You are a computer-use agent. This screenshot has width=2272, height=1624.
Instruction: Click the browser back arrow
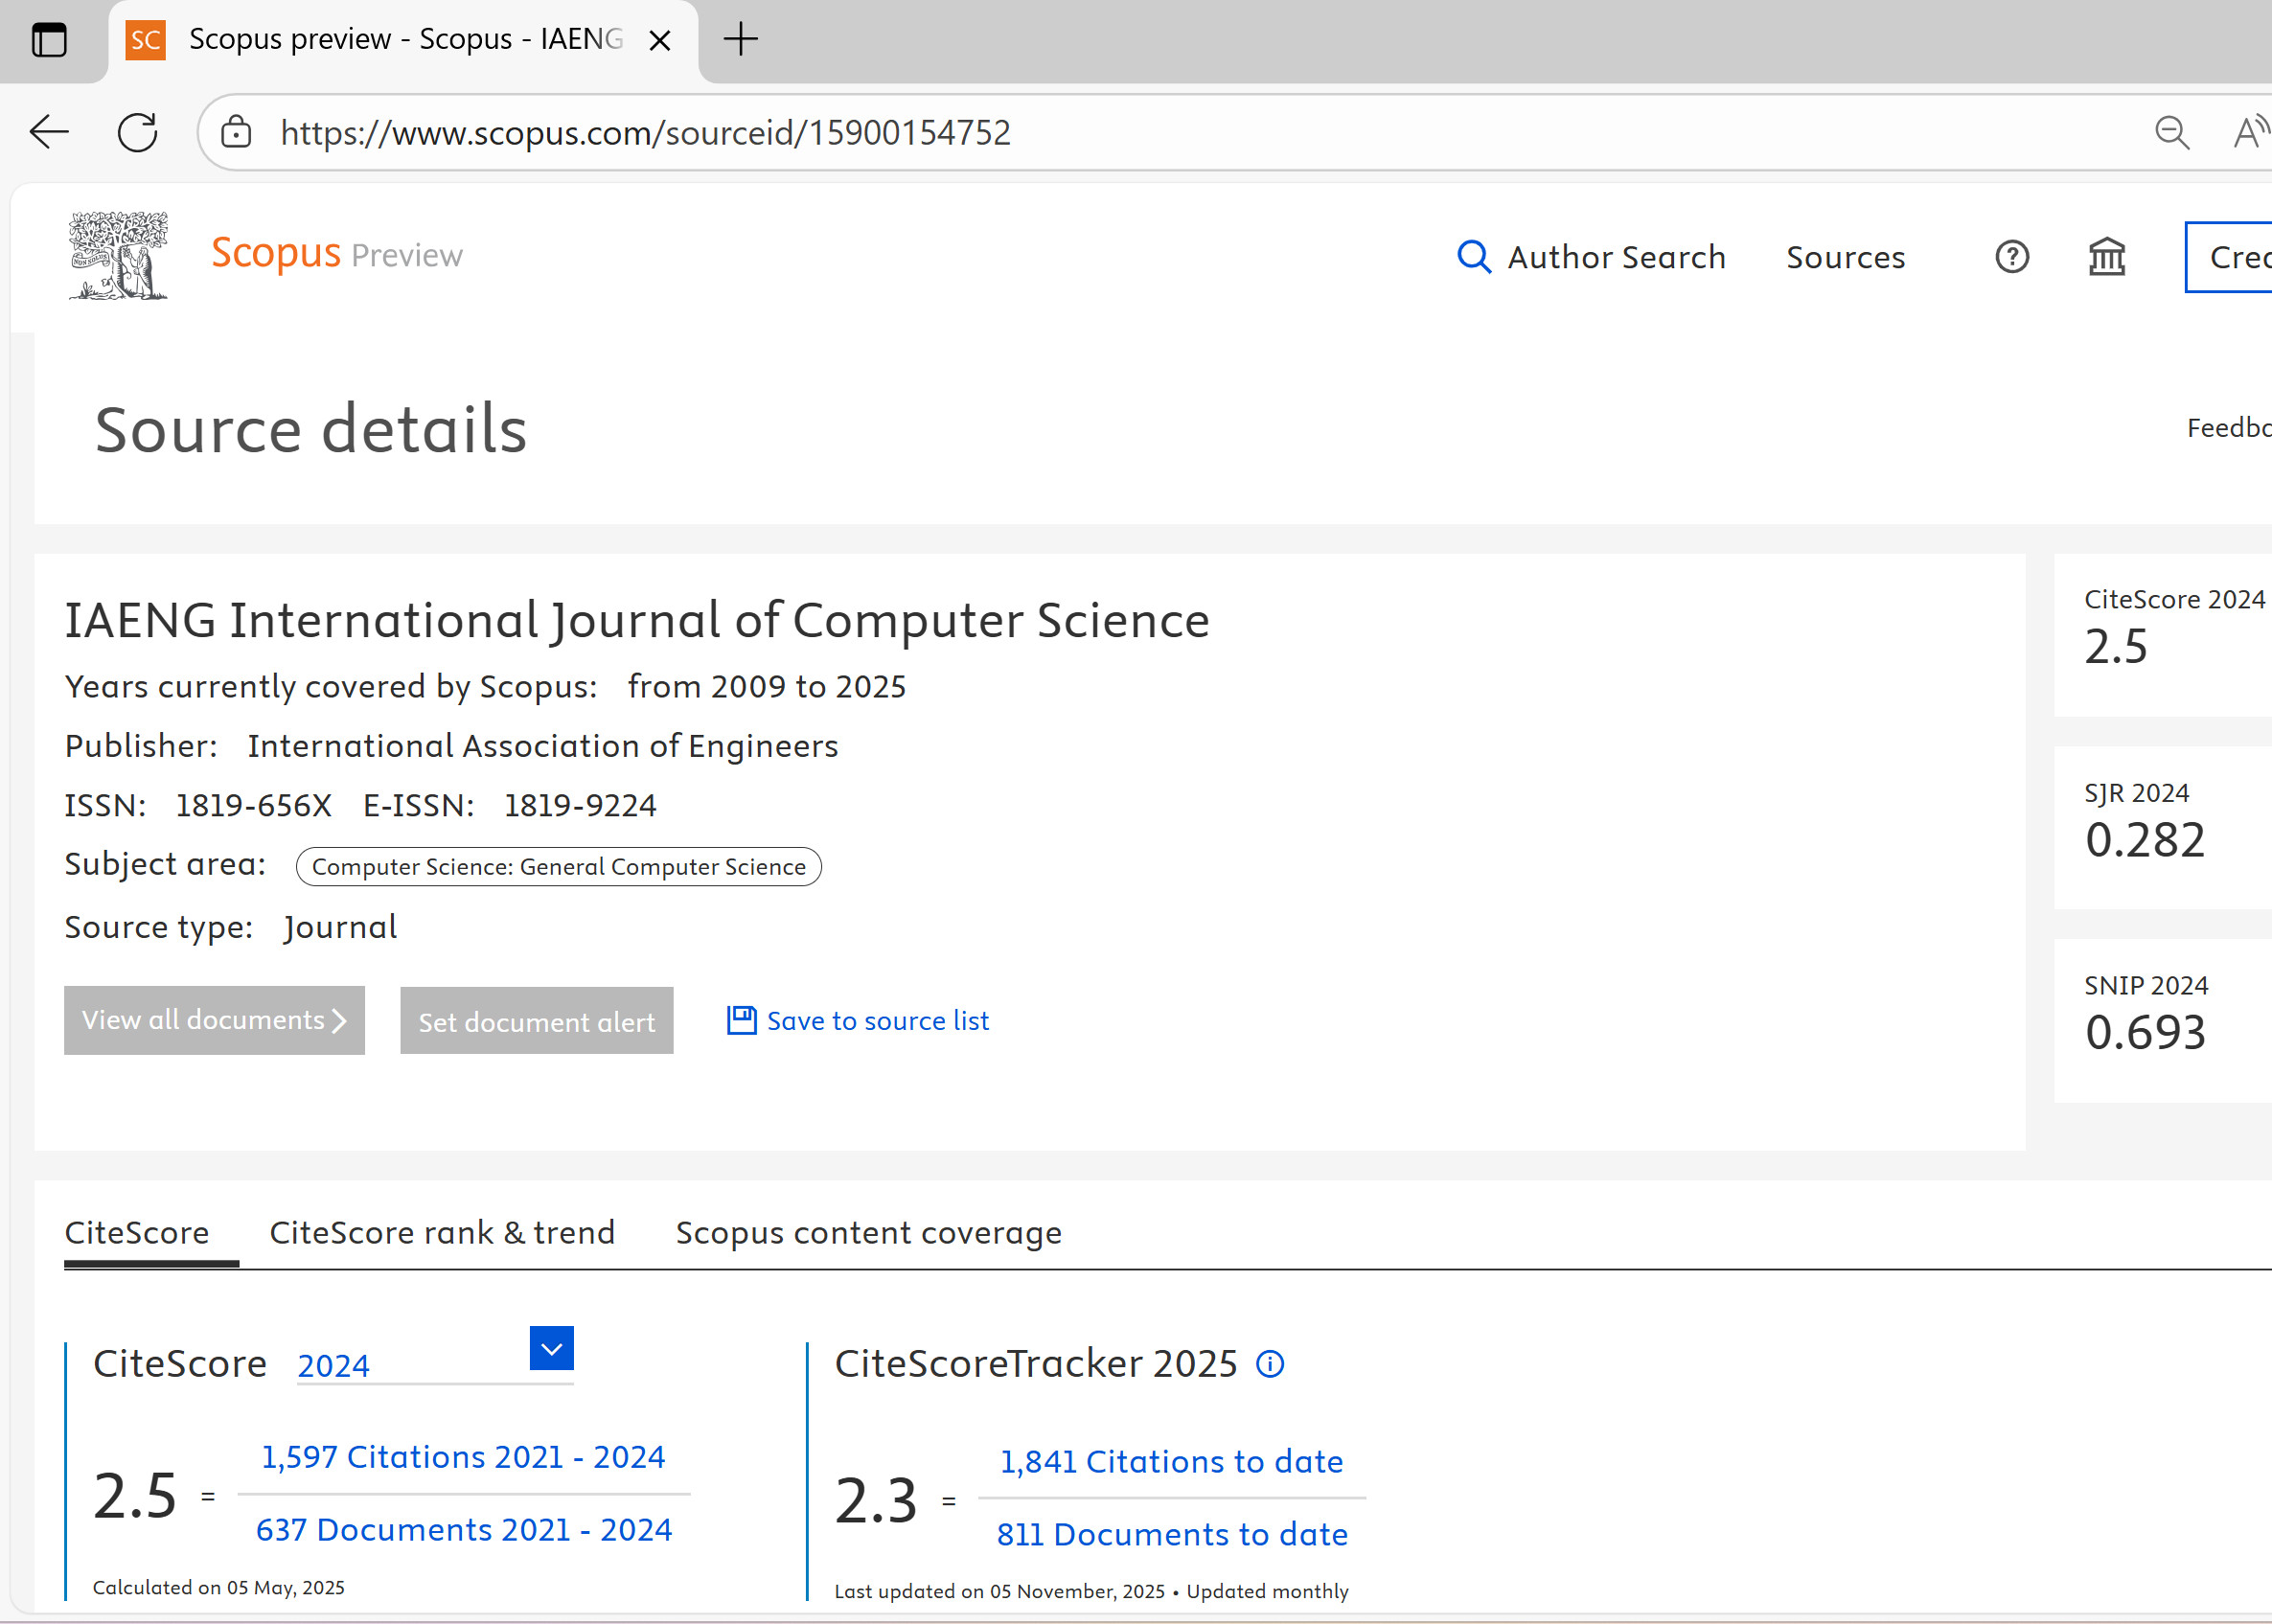tap(49, 132)
